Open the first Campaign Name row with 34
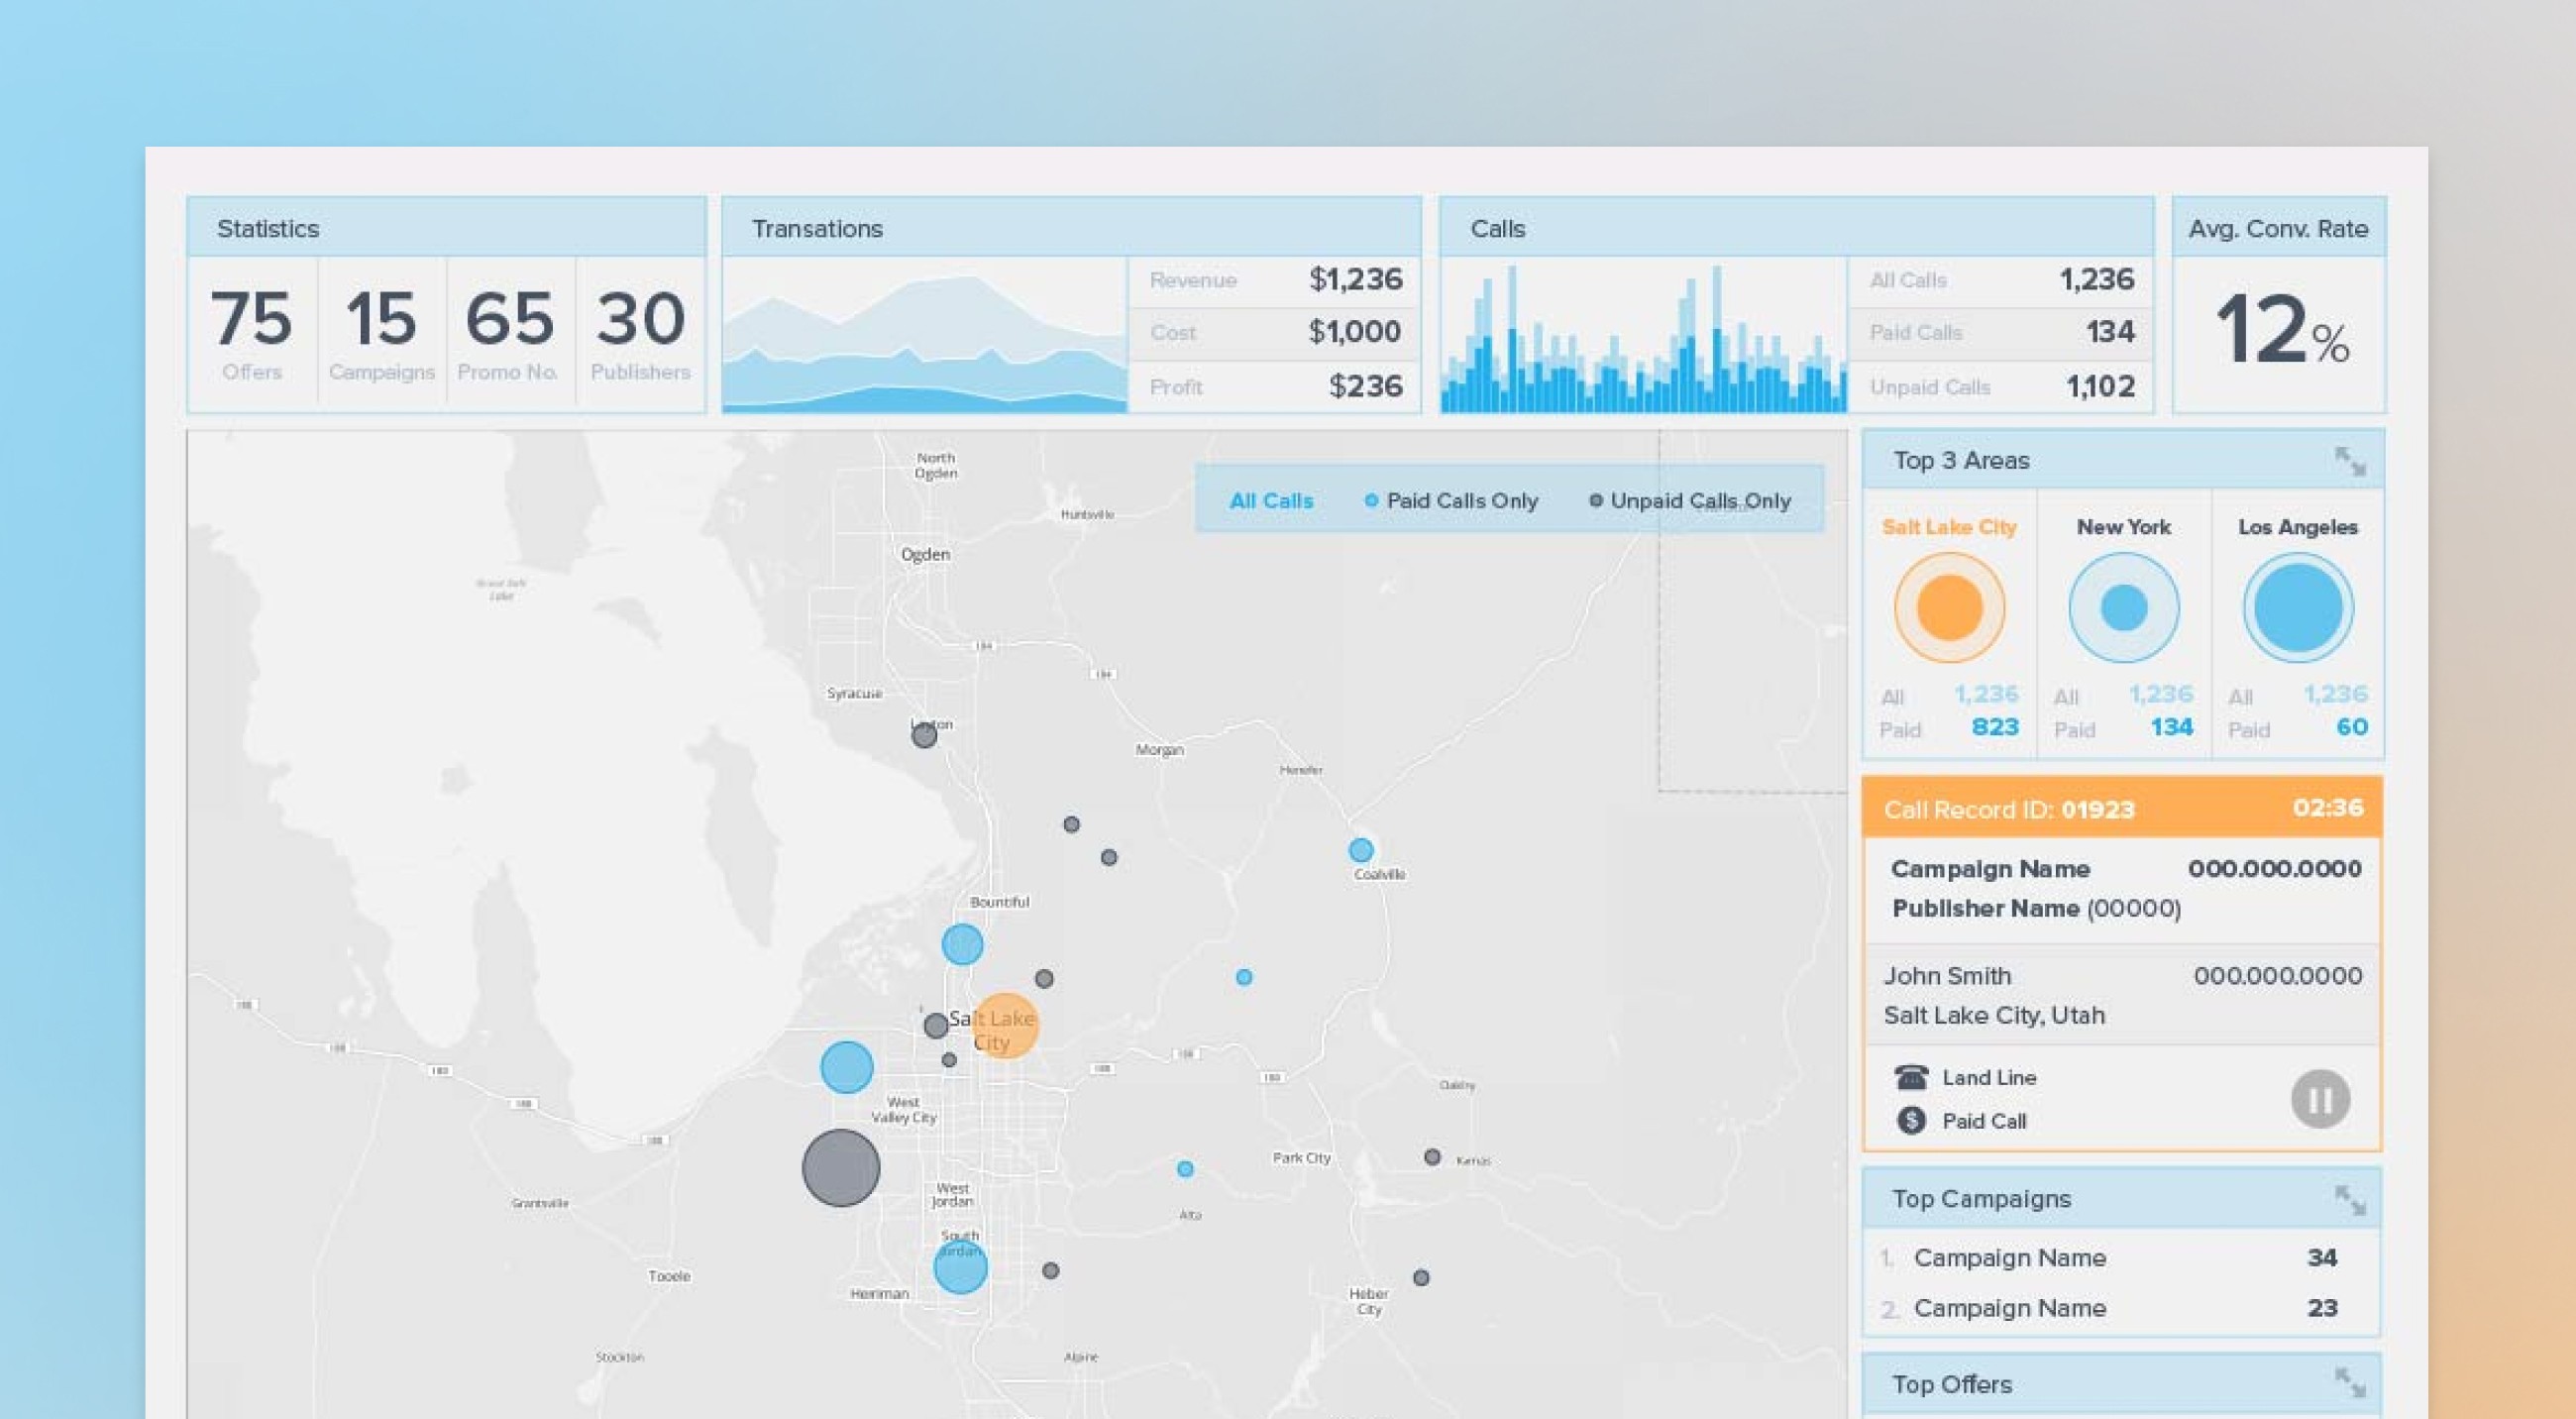 2121,1258
